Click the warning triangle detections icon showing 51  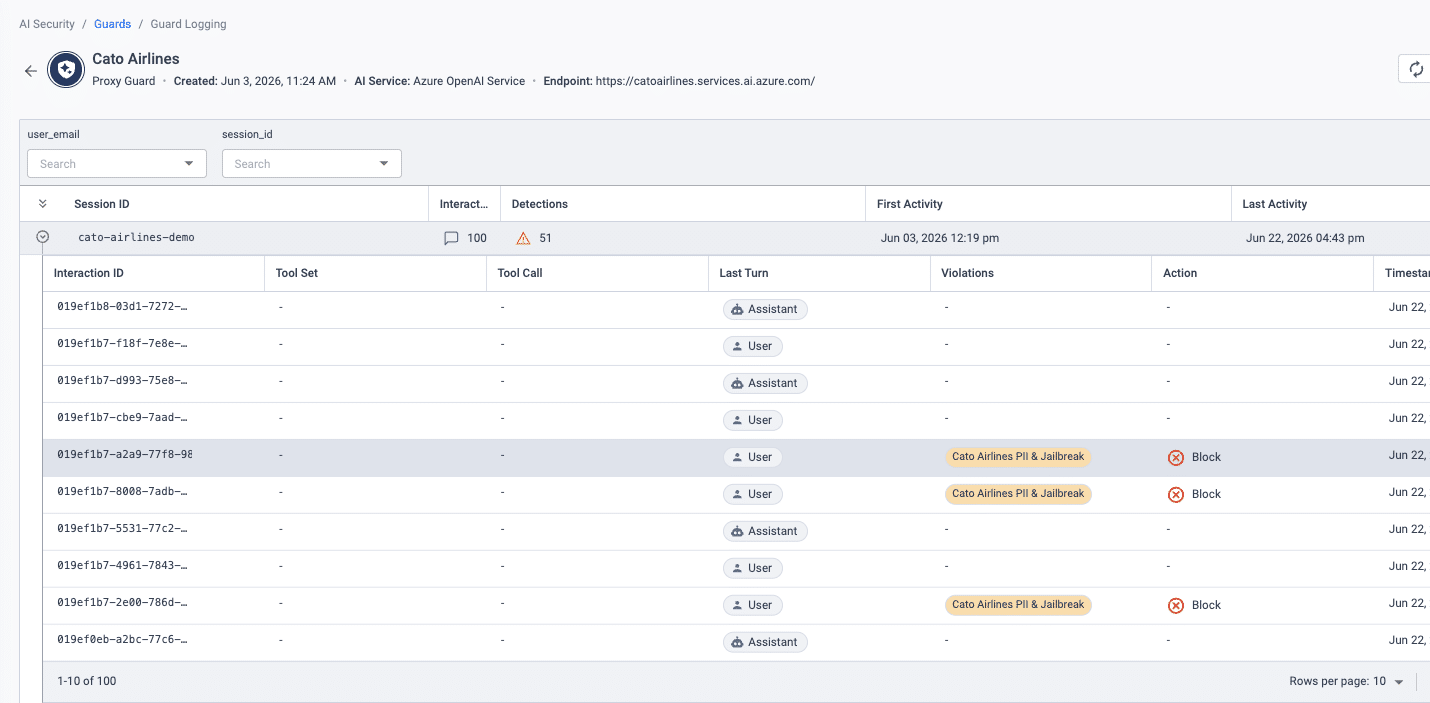coord(523,238)
